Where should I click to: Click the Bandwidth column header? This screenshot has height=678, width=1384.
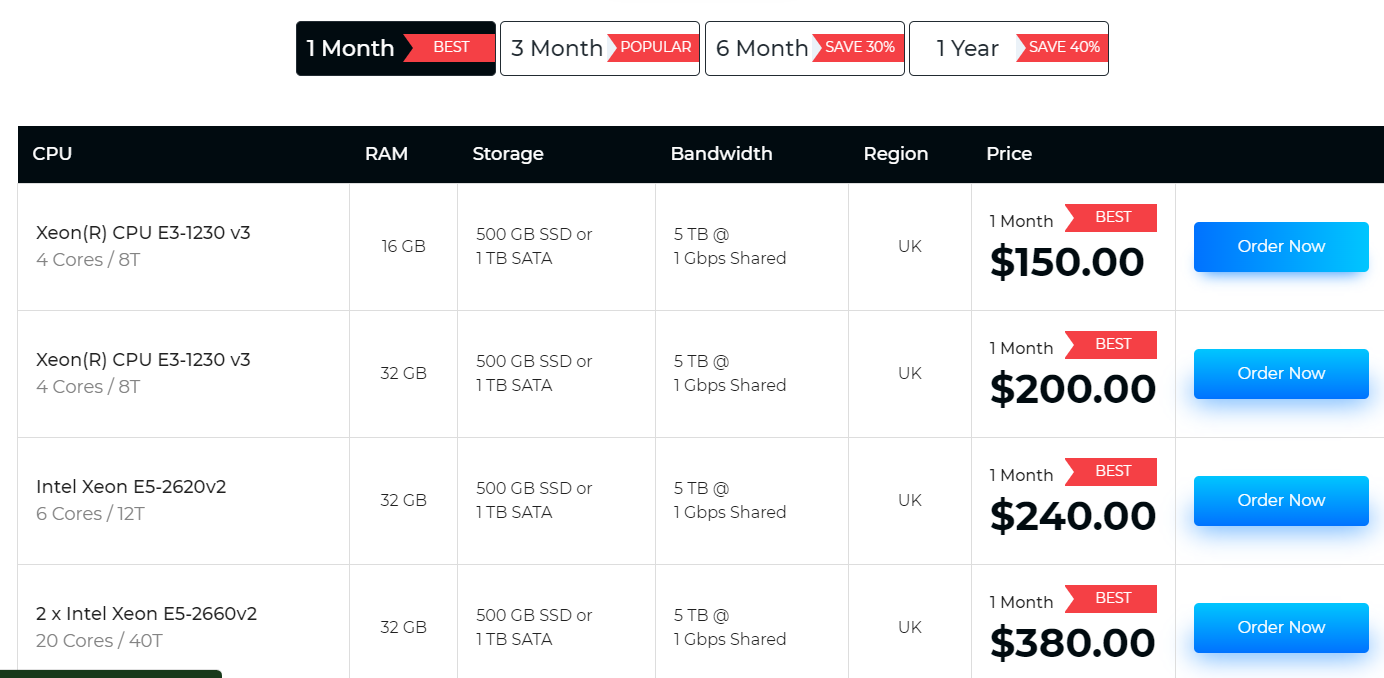pyautogui.click(x=721, y=154)
